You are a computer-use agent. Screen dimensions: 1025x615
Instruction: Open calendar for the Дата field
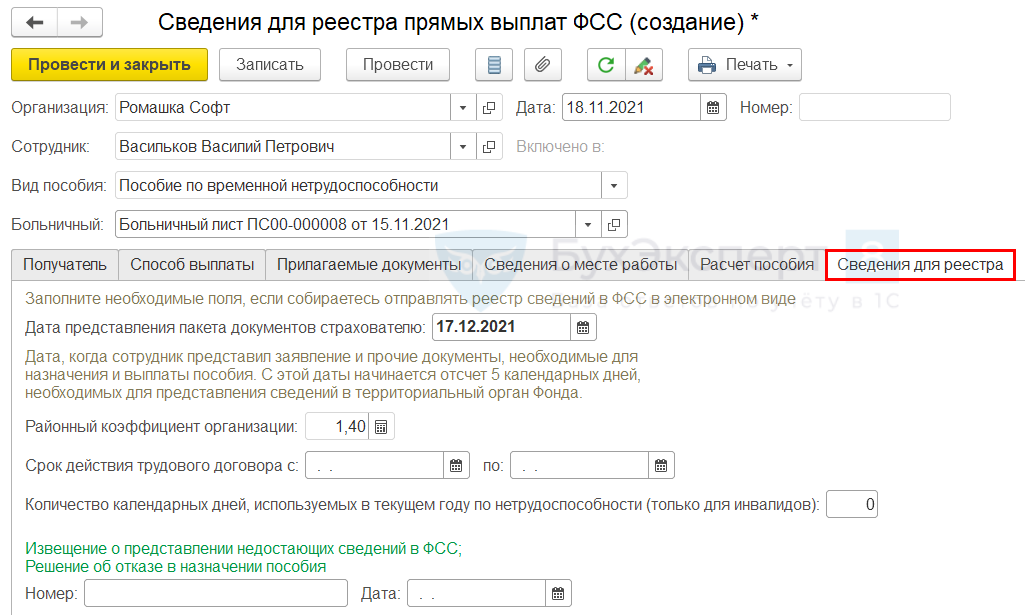713,107
